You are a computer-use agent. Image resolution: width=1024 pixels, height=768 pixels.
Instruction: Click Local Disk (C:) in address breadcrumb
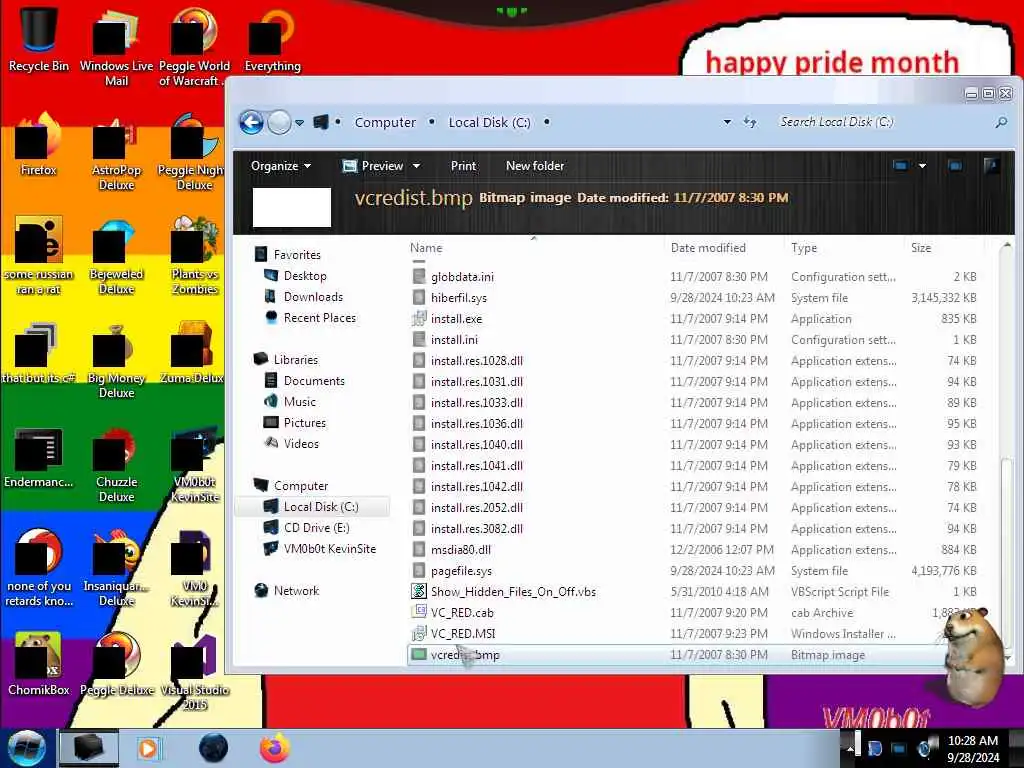click(489, 122)
